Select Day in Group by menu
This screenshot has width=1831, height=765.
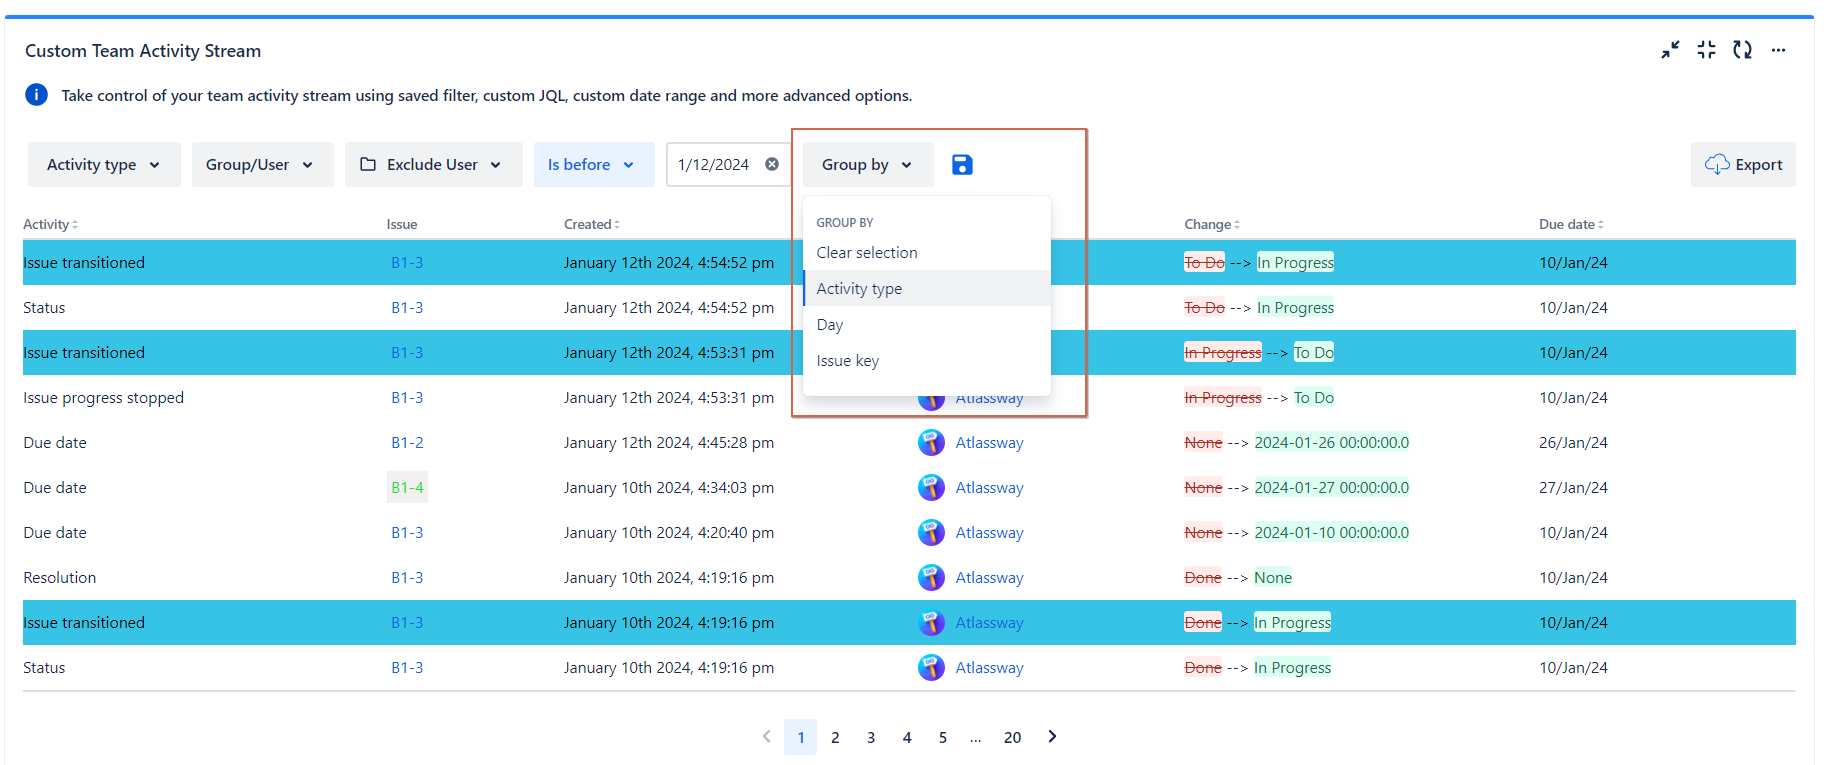click(x=830, y=325)
